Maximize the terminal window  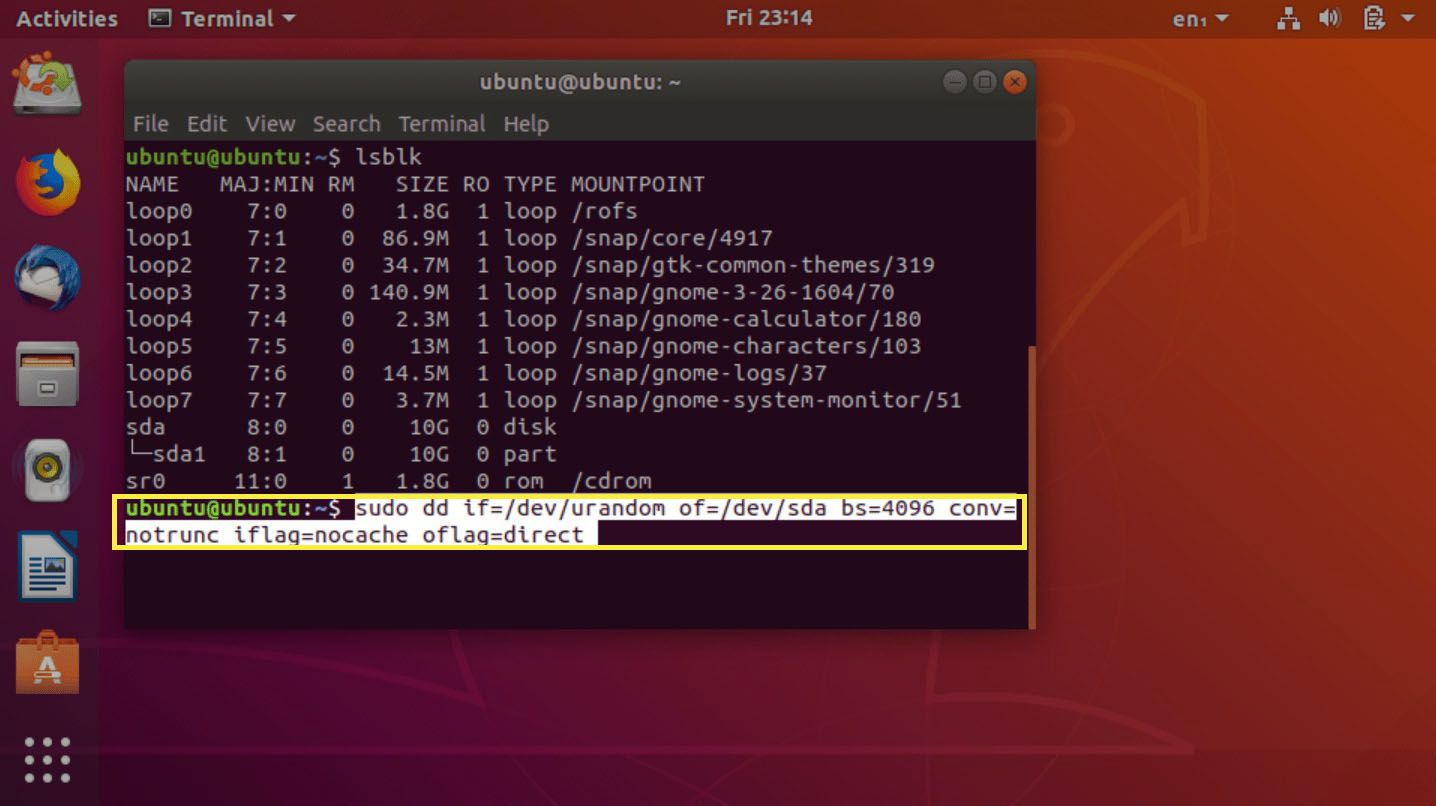click(985, 82)
